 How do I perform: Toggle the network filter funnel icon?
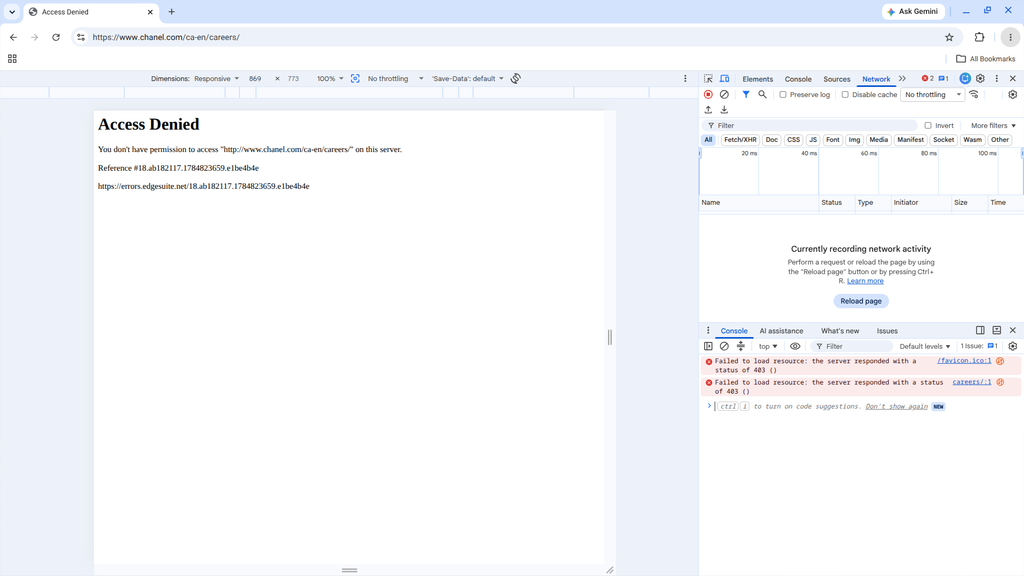[x=746, y=95]
